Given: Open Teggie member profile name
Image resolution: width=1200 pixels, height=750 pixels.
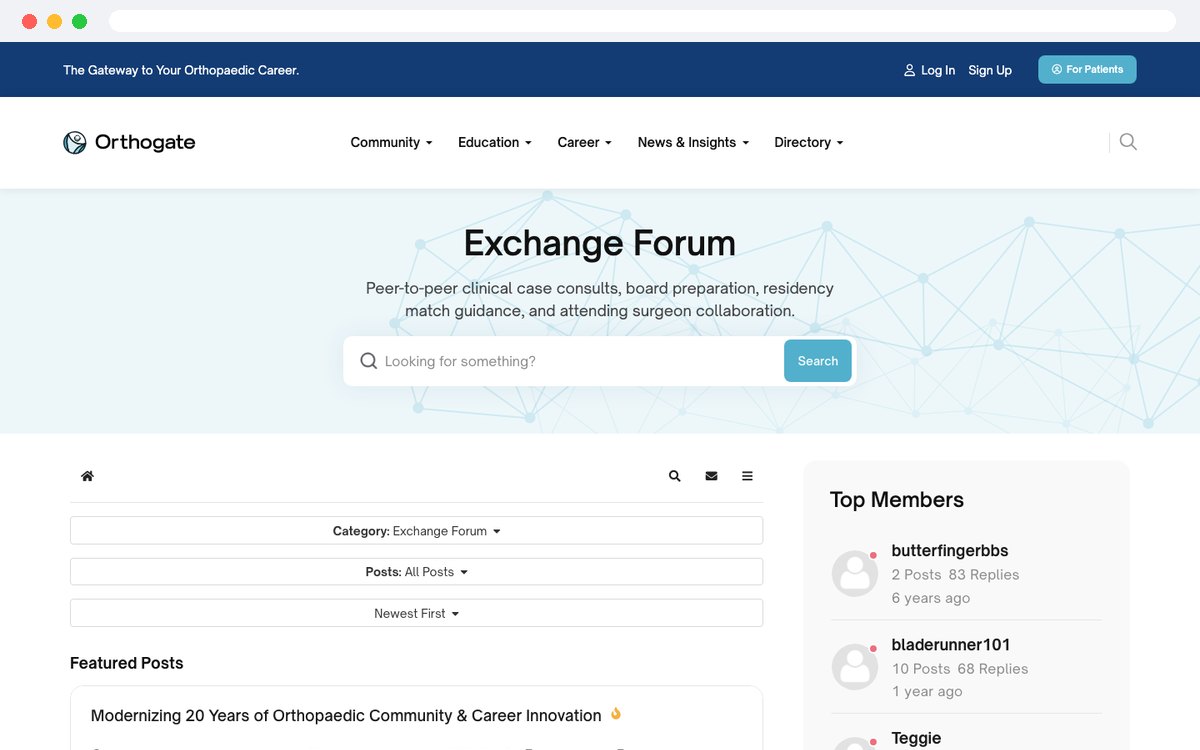Looking at the screenshot, I should pyautogui.click(x=916, y=738).
